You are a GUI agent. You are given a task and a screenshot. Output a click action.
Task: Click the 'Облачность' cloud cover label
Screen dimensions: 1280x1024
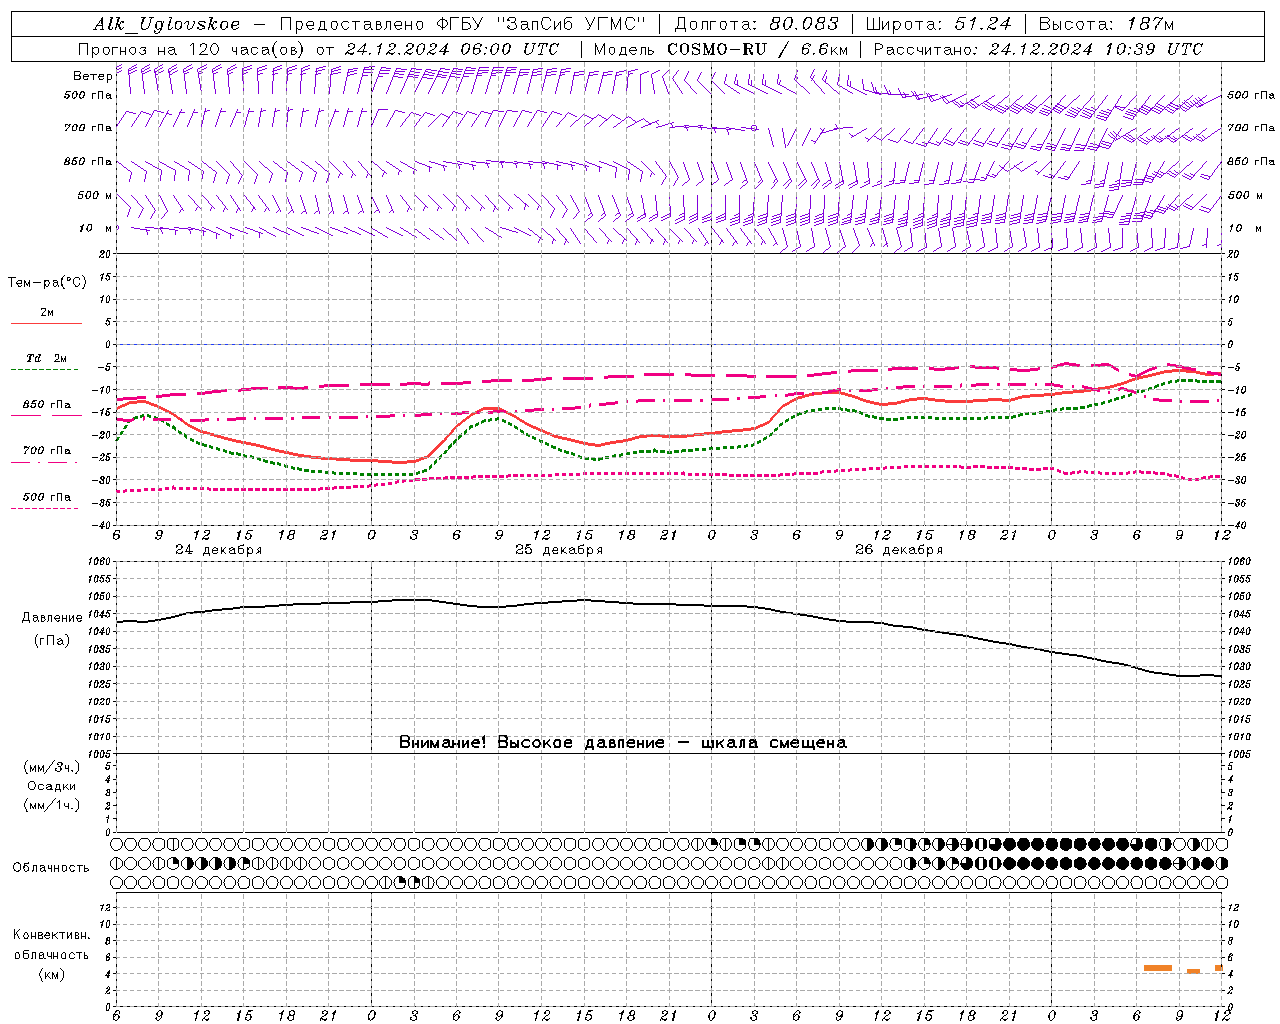pos(51,868)
